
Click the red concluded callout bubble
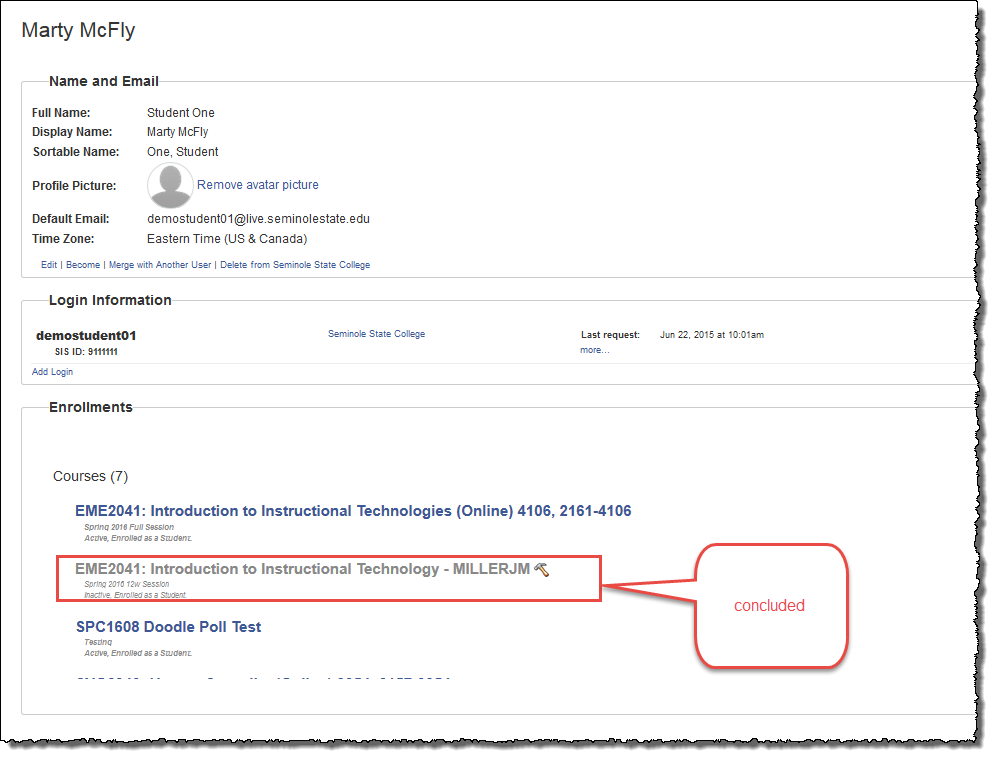pyautogui.click(x=770, y=605)
